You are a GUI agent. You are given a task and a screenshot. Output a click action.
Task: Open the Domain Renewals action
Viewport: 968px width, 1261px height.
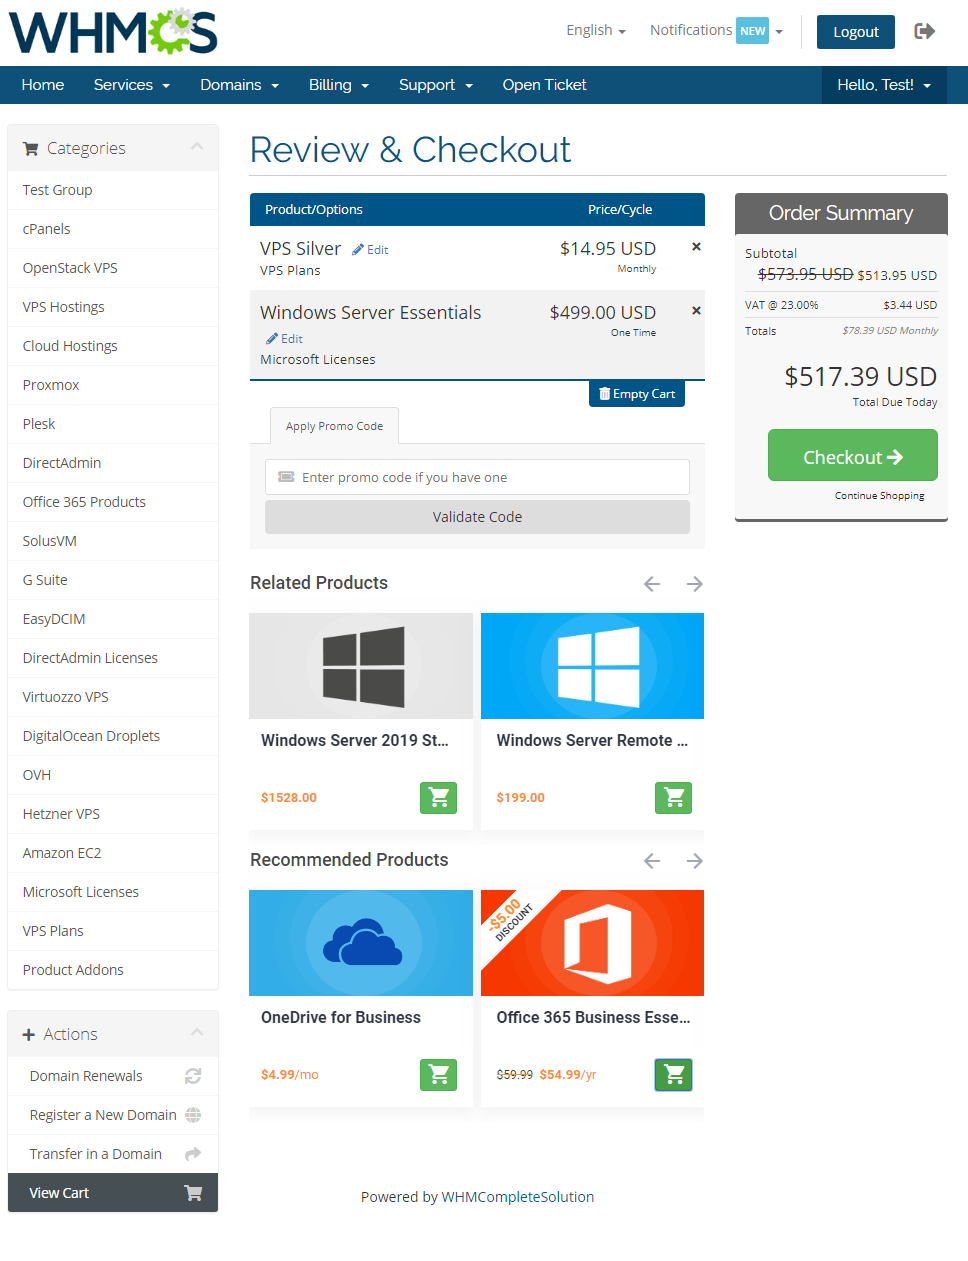[x=113, y=1076]
